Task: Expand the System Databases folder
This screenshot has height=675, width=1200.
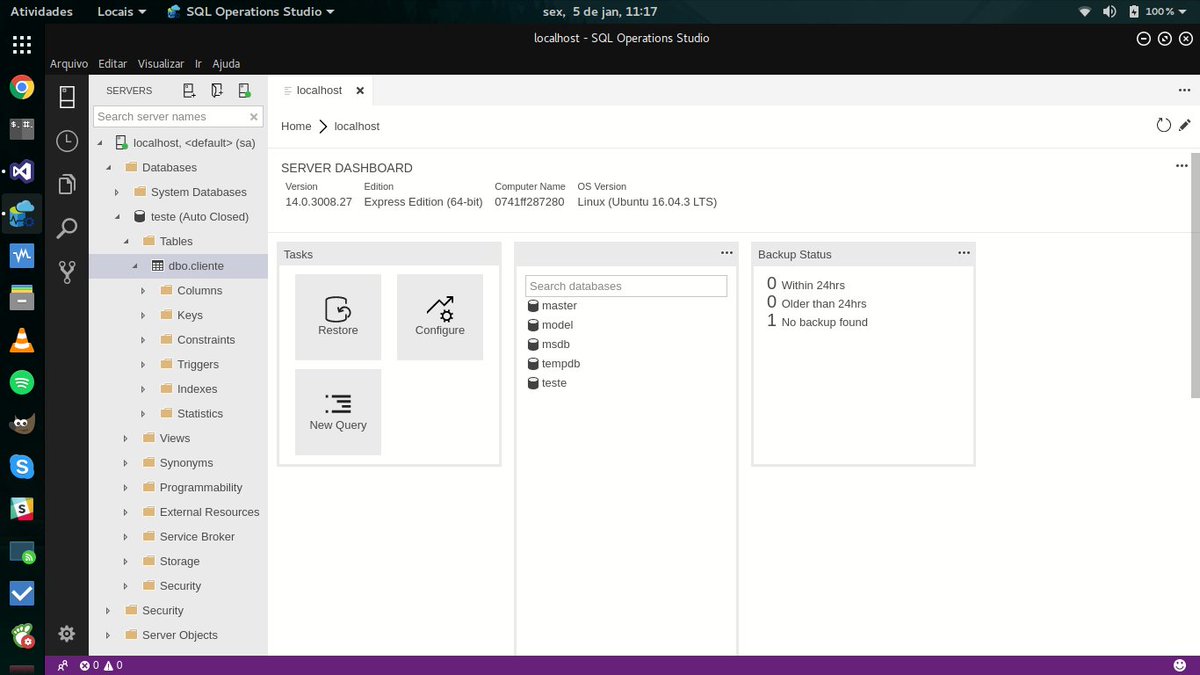Action: click(x=118, y=192)
